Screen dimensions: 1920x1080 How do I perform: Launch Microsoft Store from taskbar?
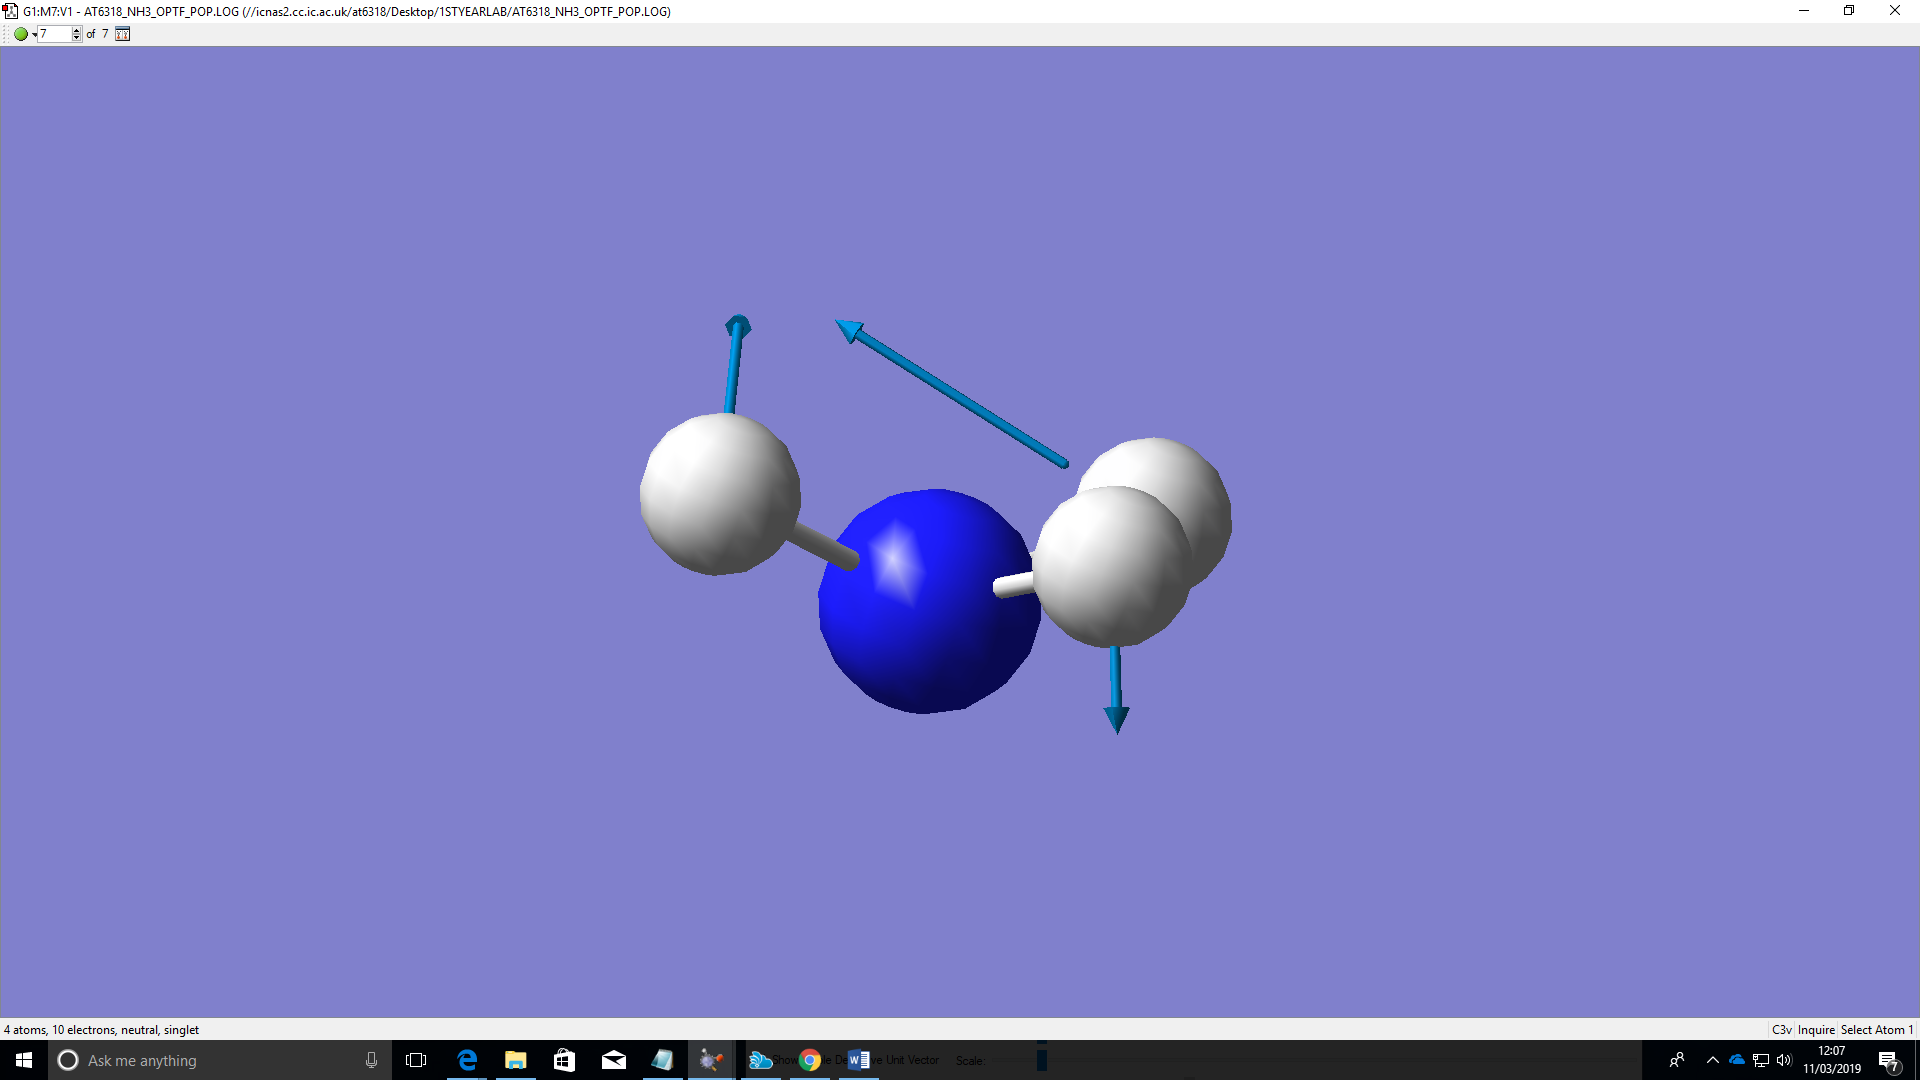point(565,1060)
